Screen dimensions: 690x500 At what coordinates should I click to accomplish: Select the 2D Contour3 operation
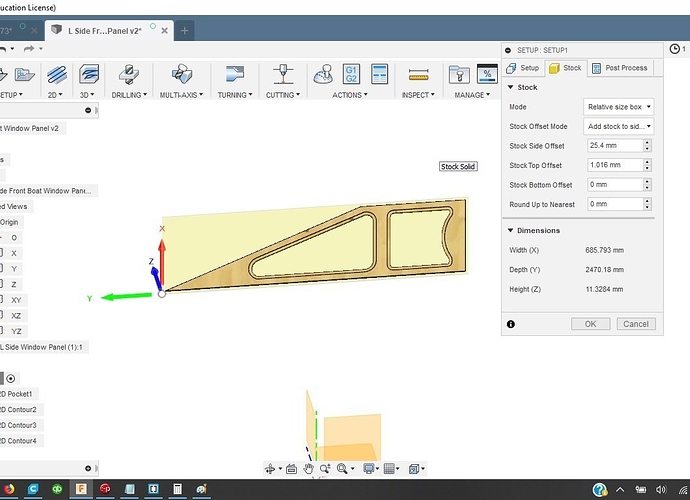point(19,425)
